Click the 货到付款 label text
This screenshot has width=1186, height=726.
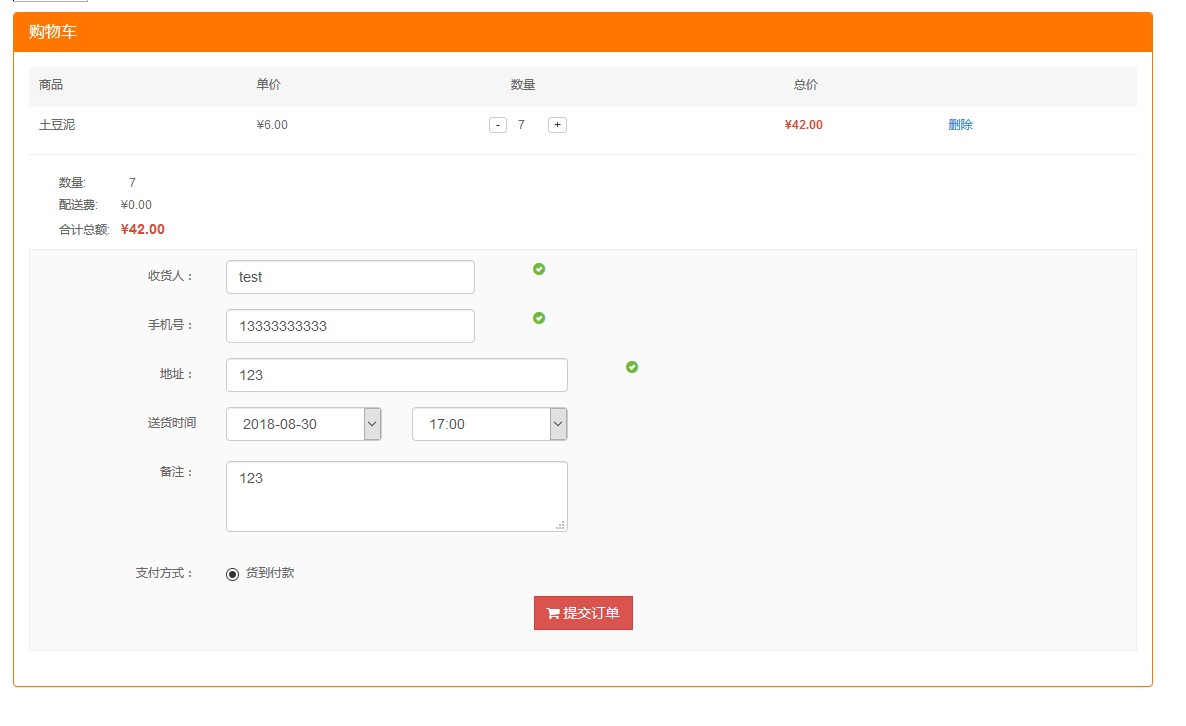click(x=270, y=573)
